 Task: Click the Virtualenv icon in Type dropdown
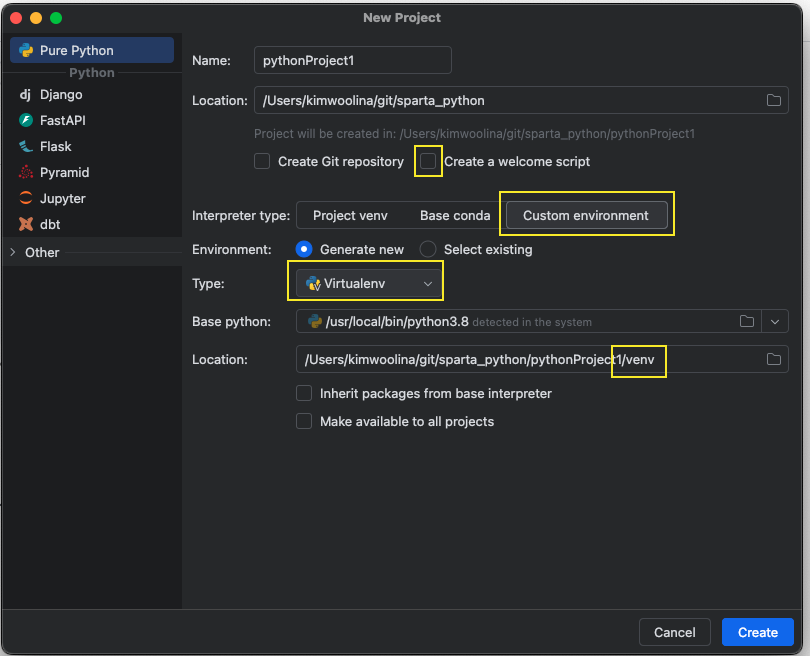[x=314, y=283]
